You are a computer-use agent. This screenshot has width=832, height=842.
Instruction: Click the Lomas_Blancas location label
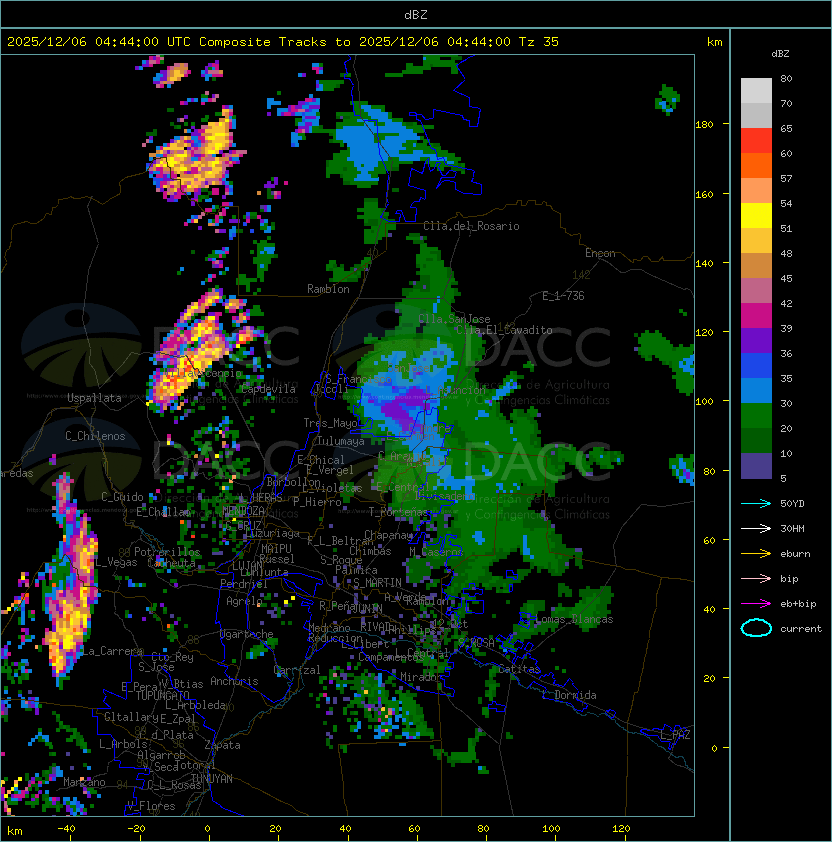pos(574,619)
